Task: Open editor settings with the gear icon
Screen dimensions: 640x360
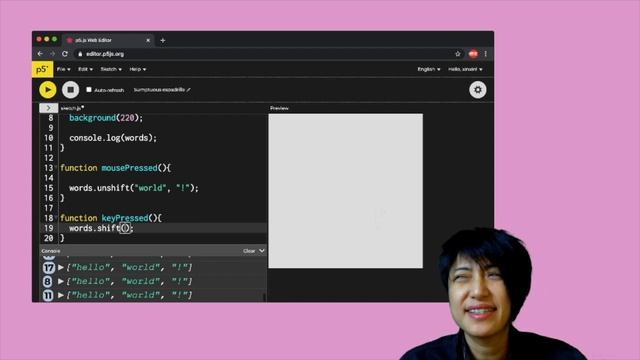Action: click(478, 90)
